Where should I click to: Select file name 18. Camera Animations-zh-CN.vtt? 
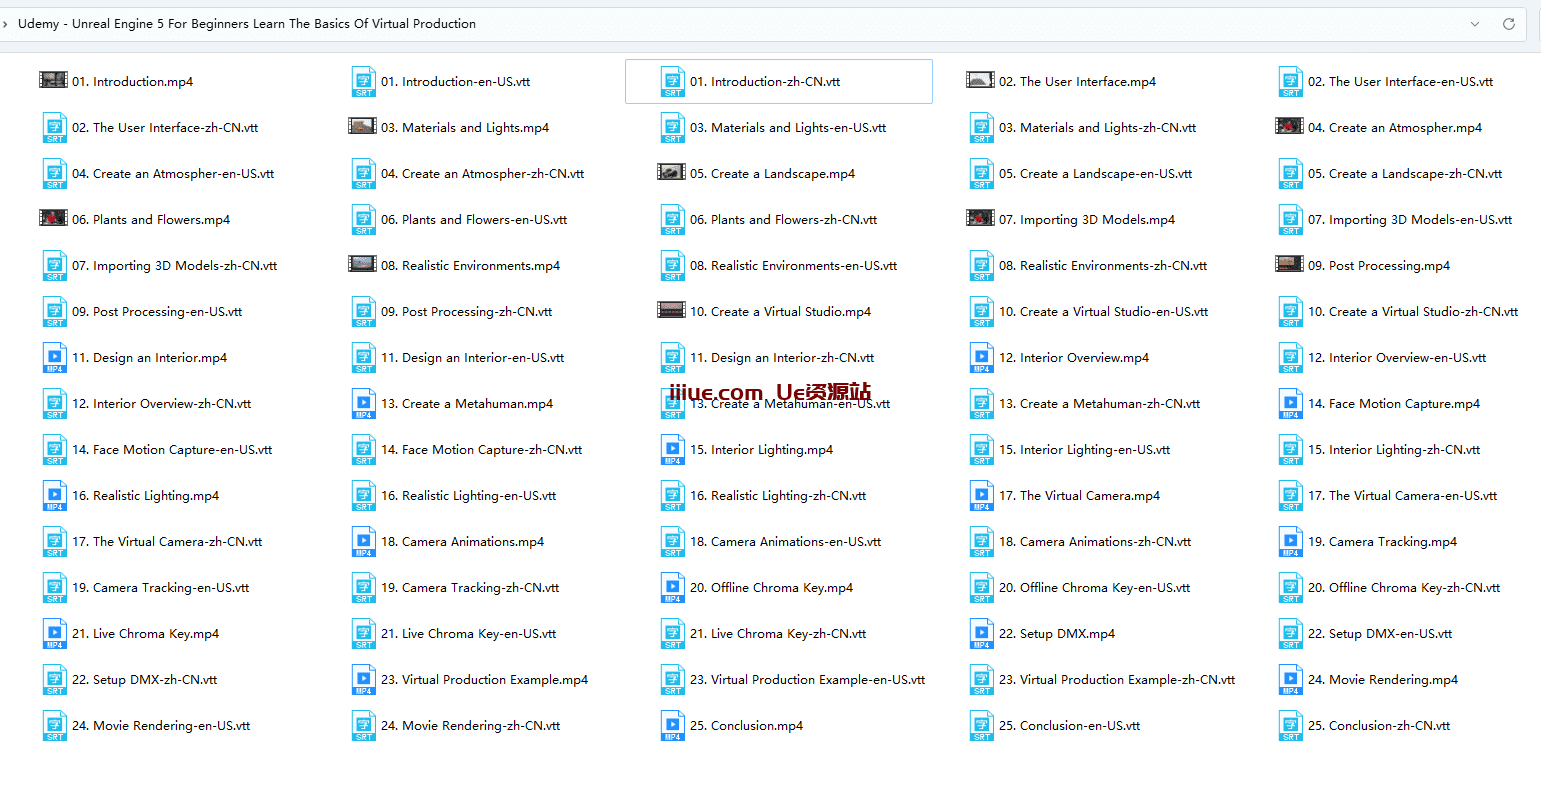click(x=1095, y=542)
